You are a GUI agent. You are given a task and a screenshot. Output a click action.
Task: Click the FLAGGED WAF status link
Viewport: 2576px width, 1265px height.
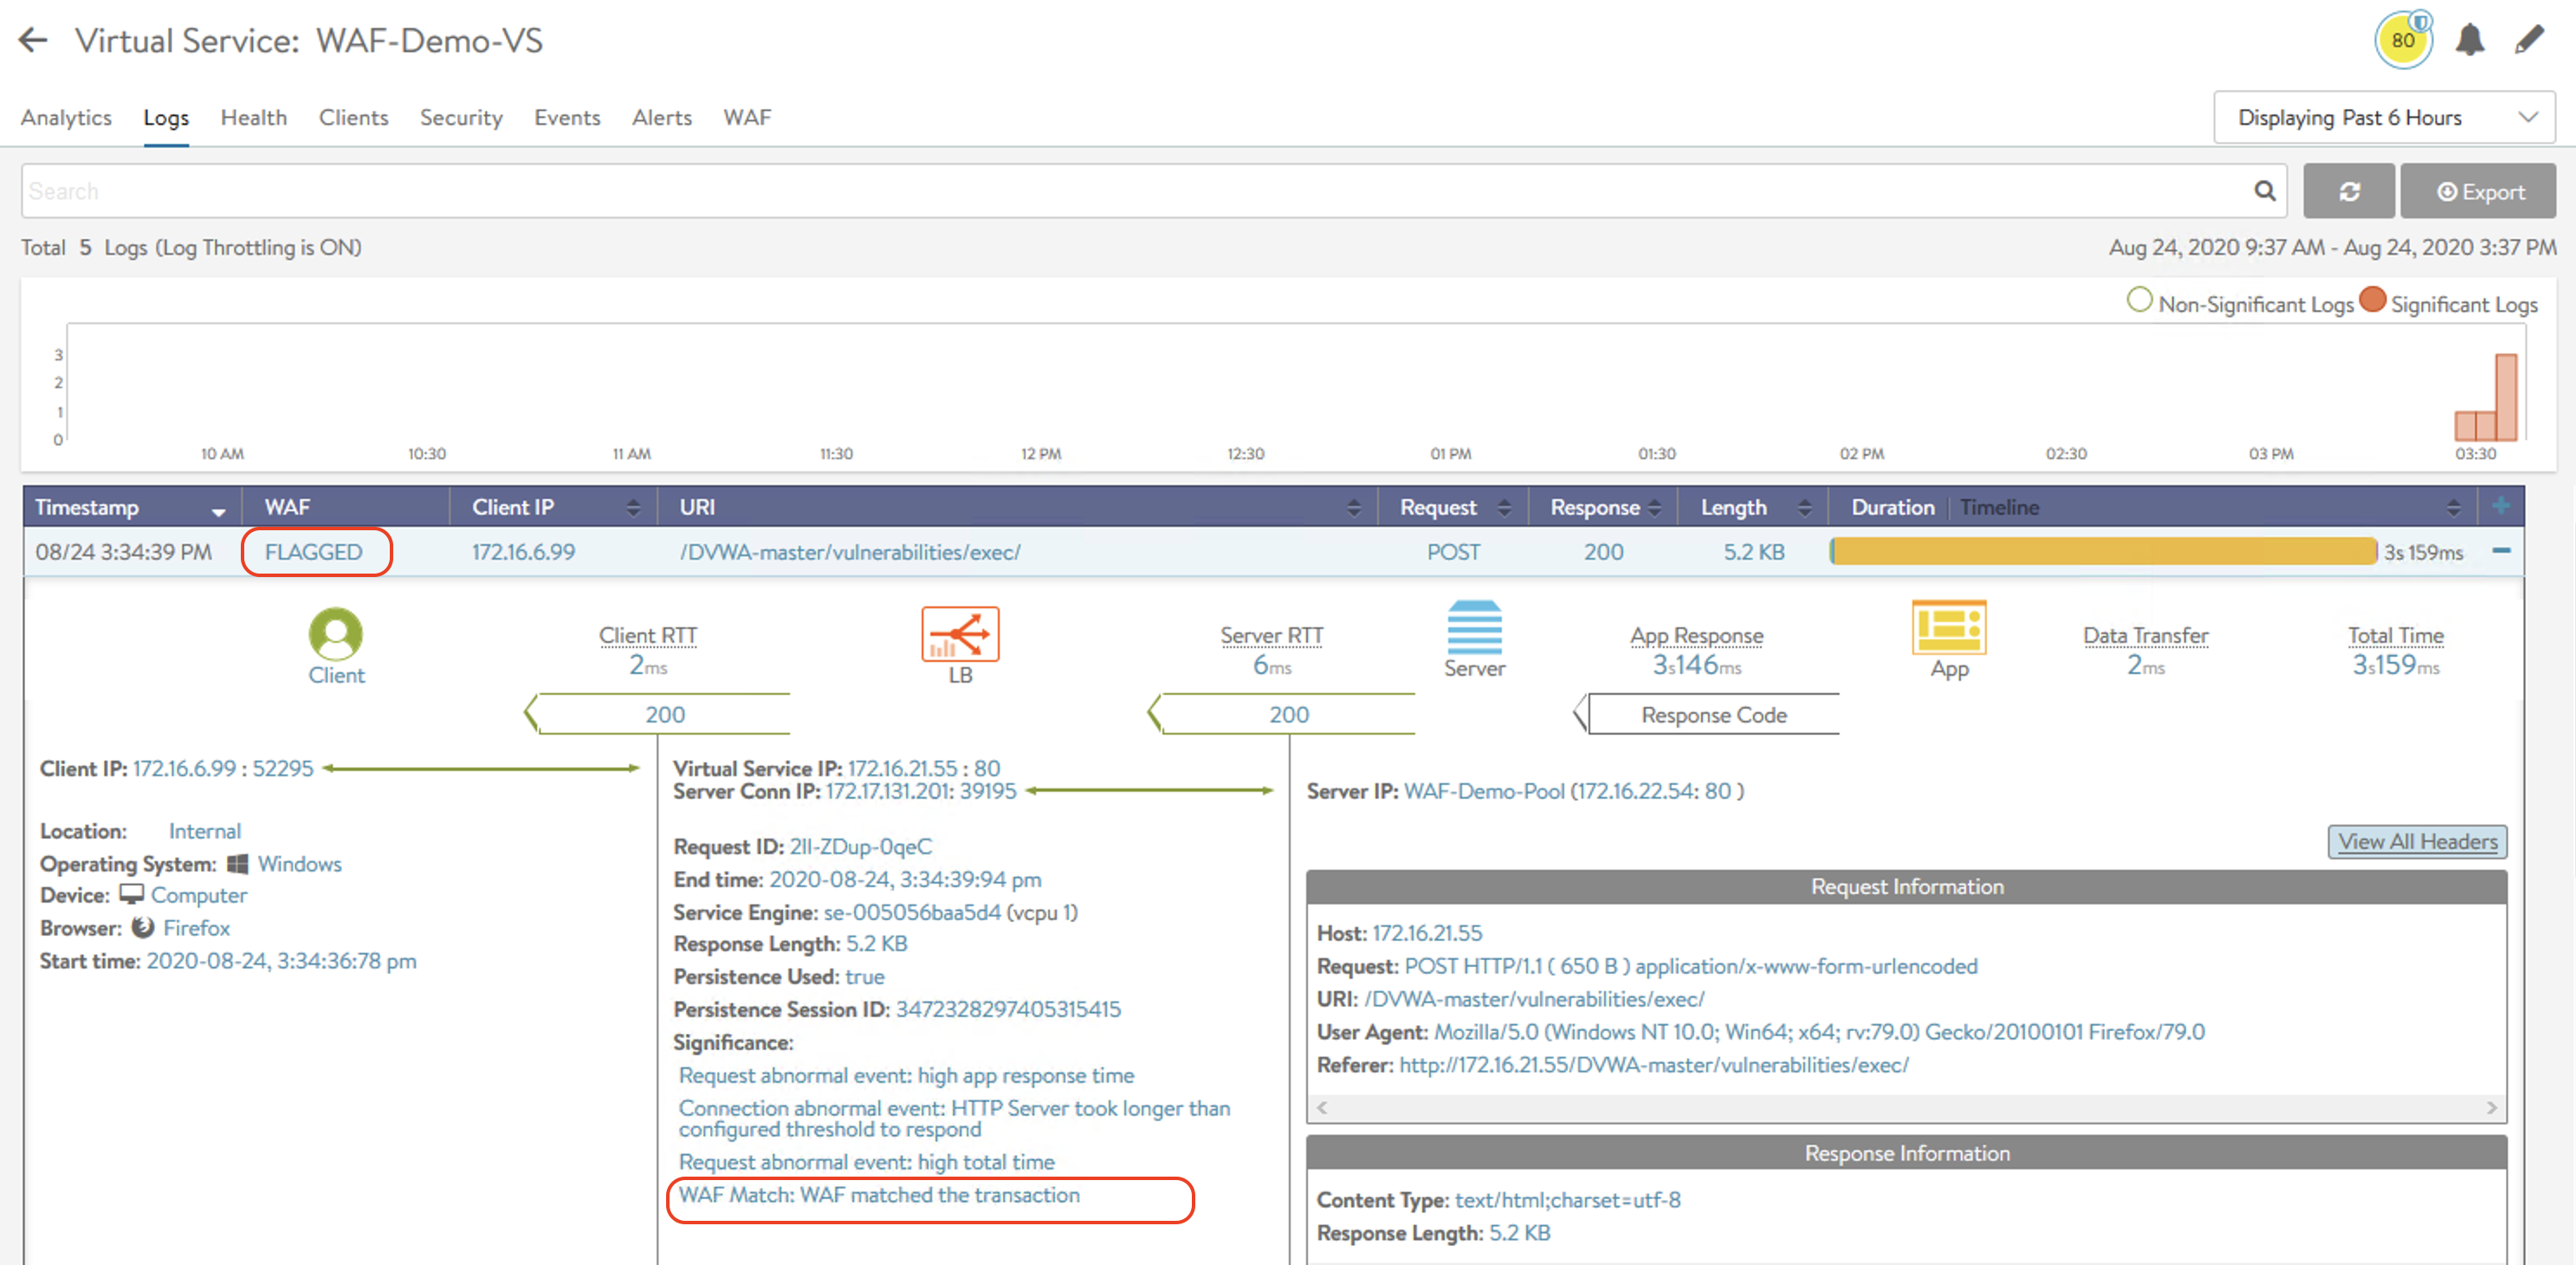(313, 552)
